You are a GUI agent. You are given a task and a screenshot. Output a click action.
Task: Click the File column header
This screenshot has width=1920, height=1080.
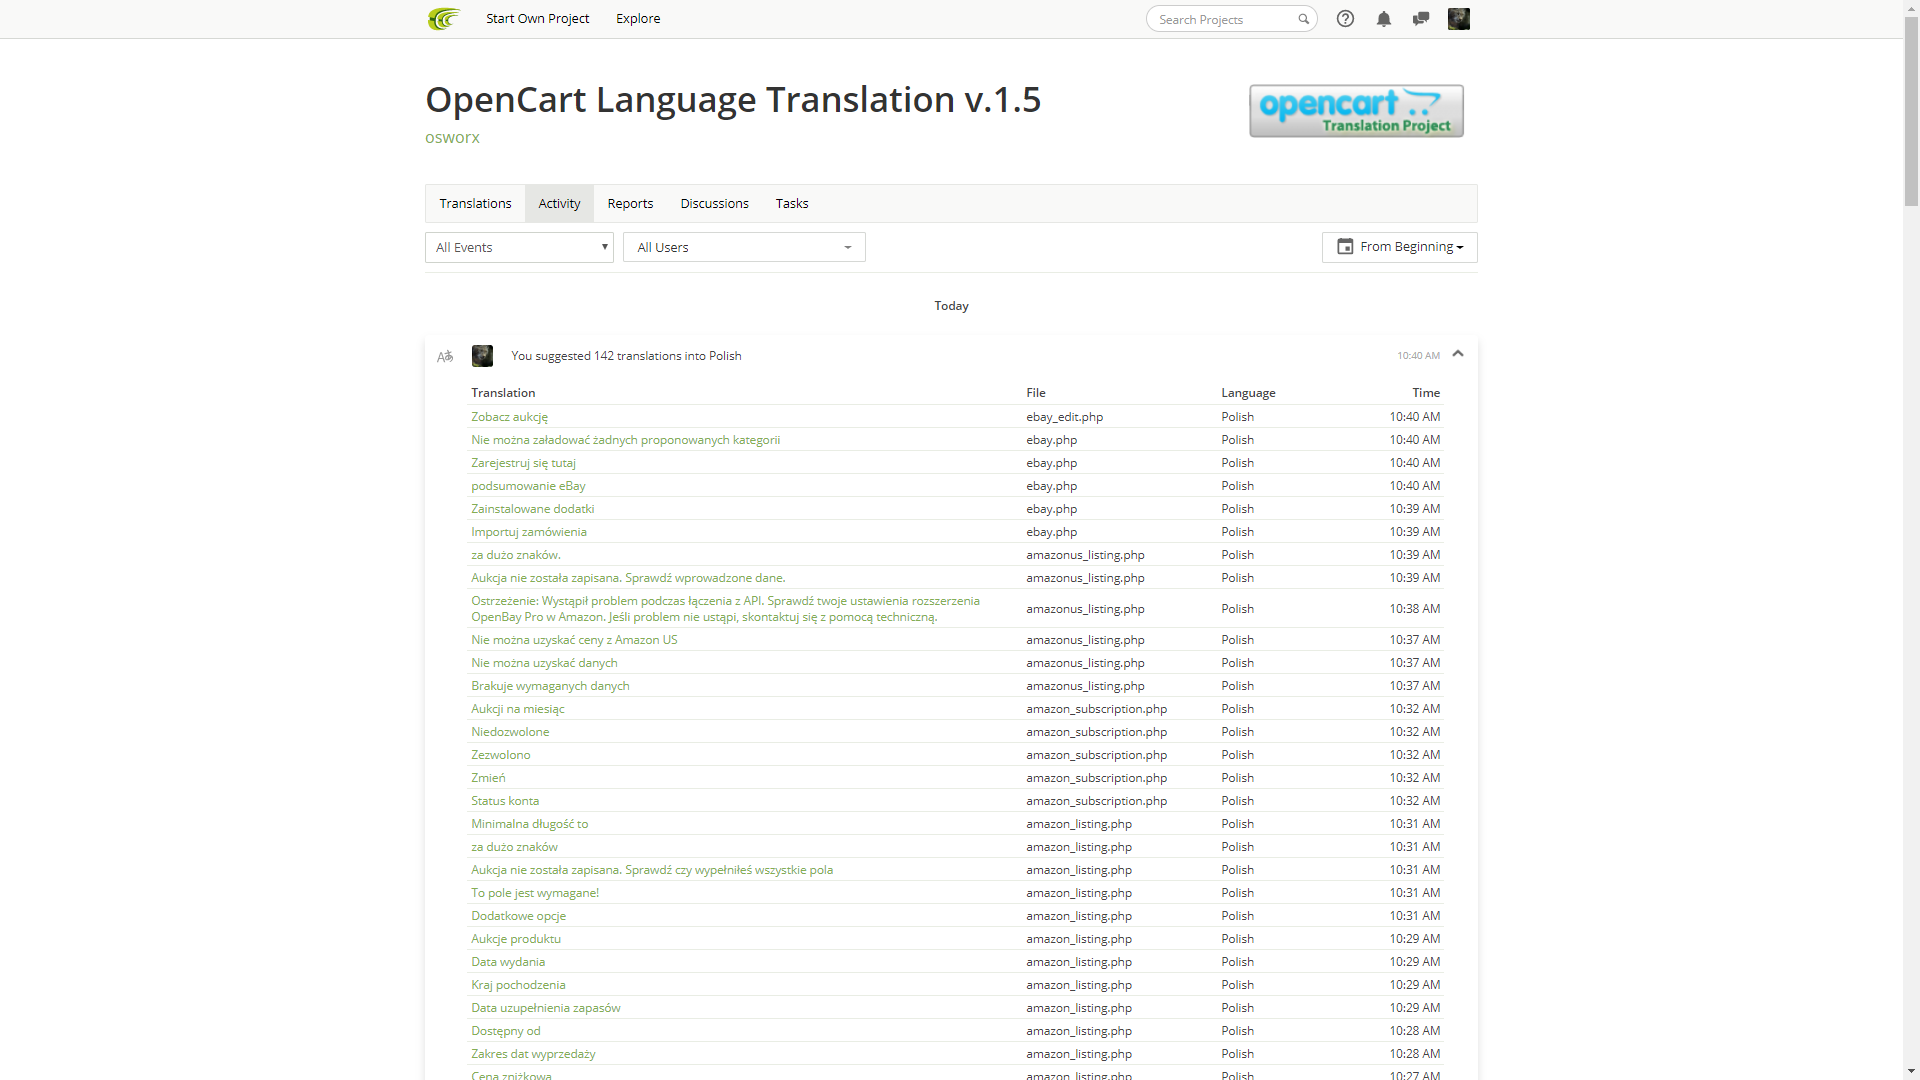click(x=1036, y=393)
